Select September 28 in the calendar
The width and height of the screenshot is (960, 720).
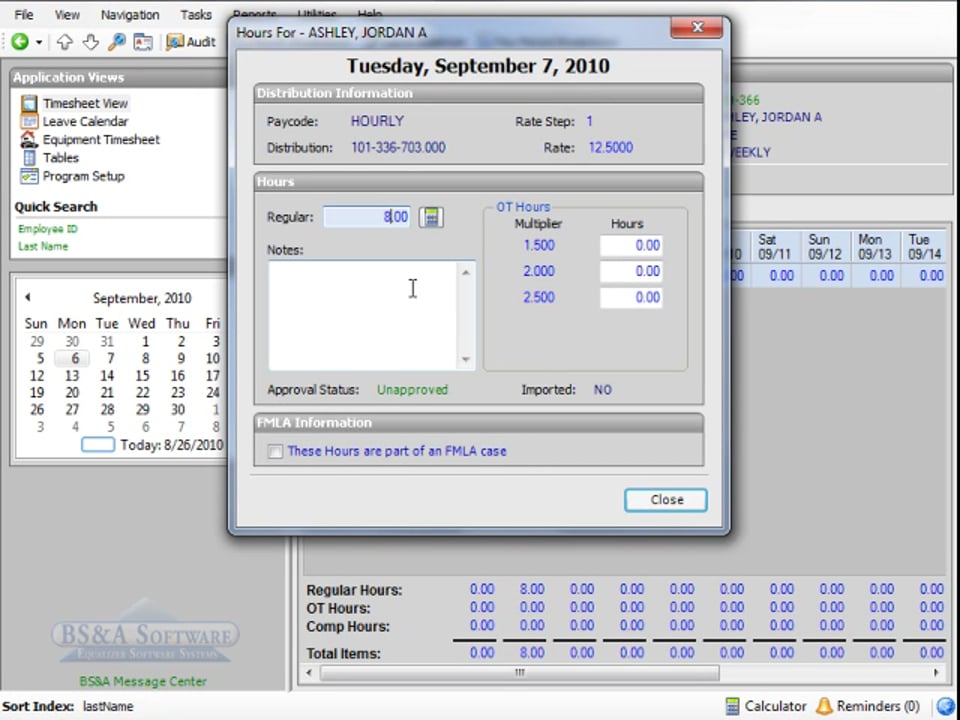[107, 410]
